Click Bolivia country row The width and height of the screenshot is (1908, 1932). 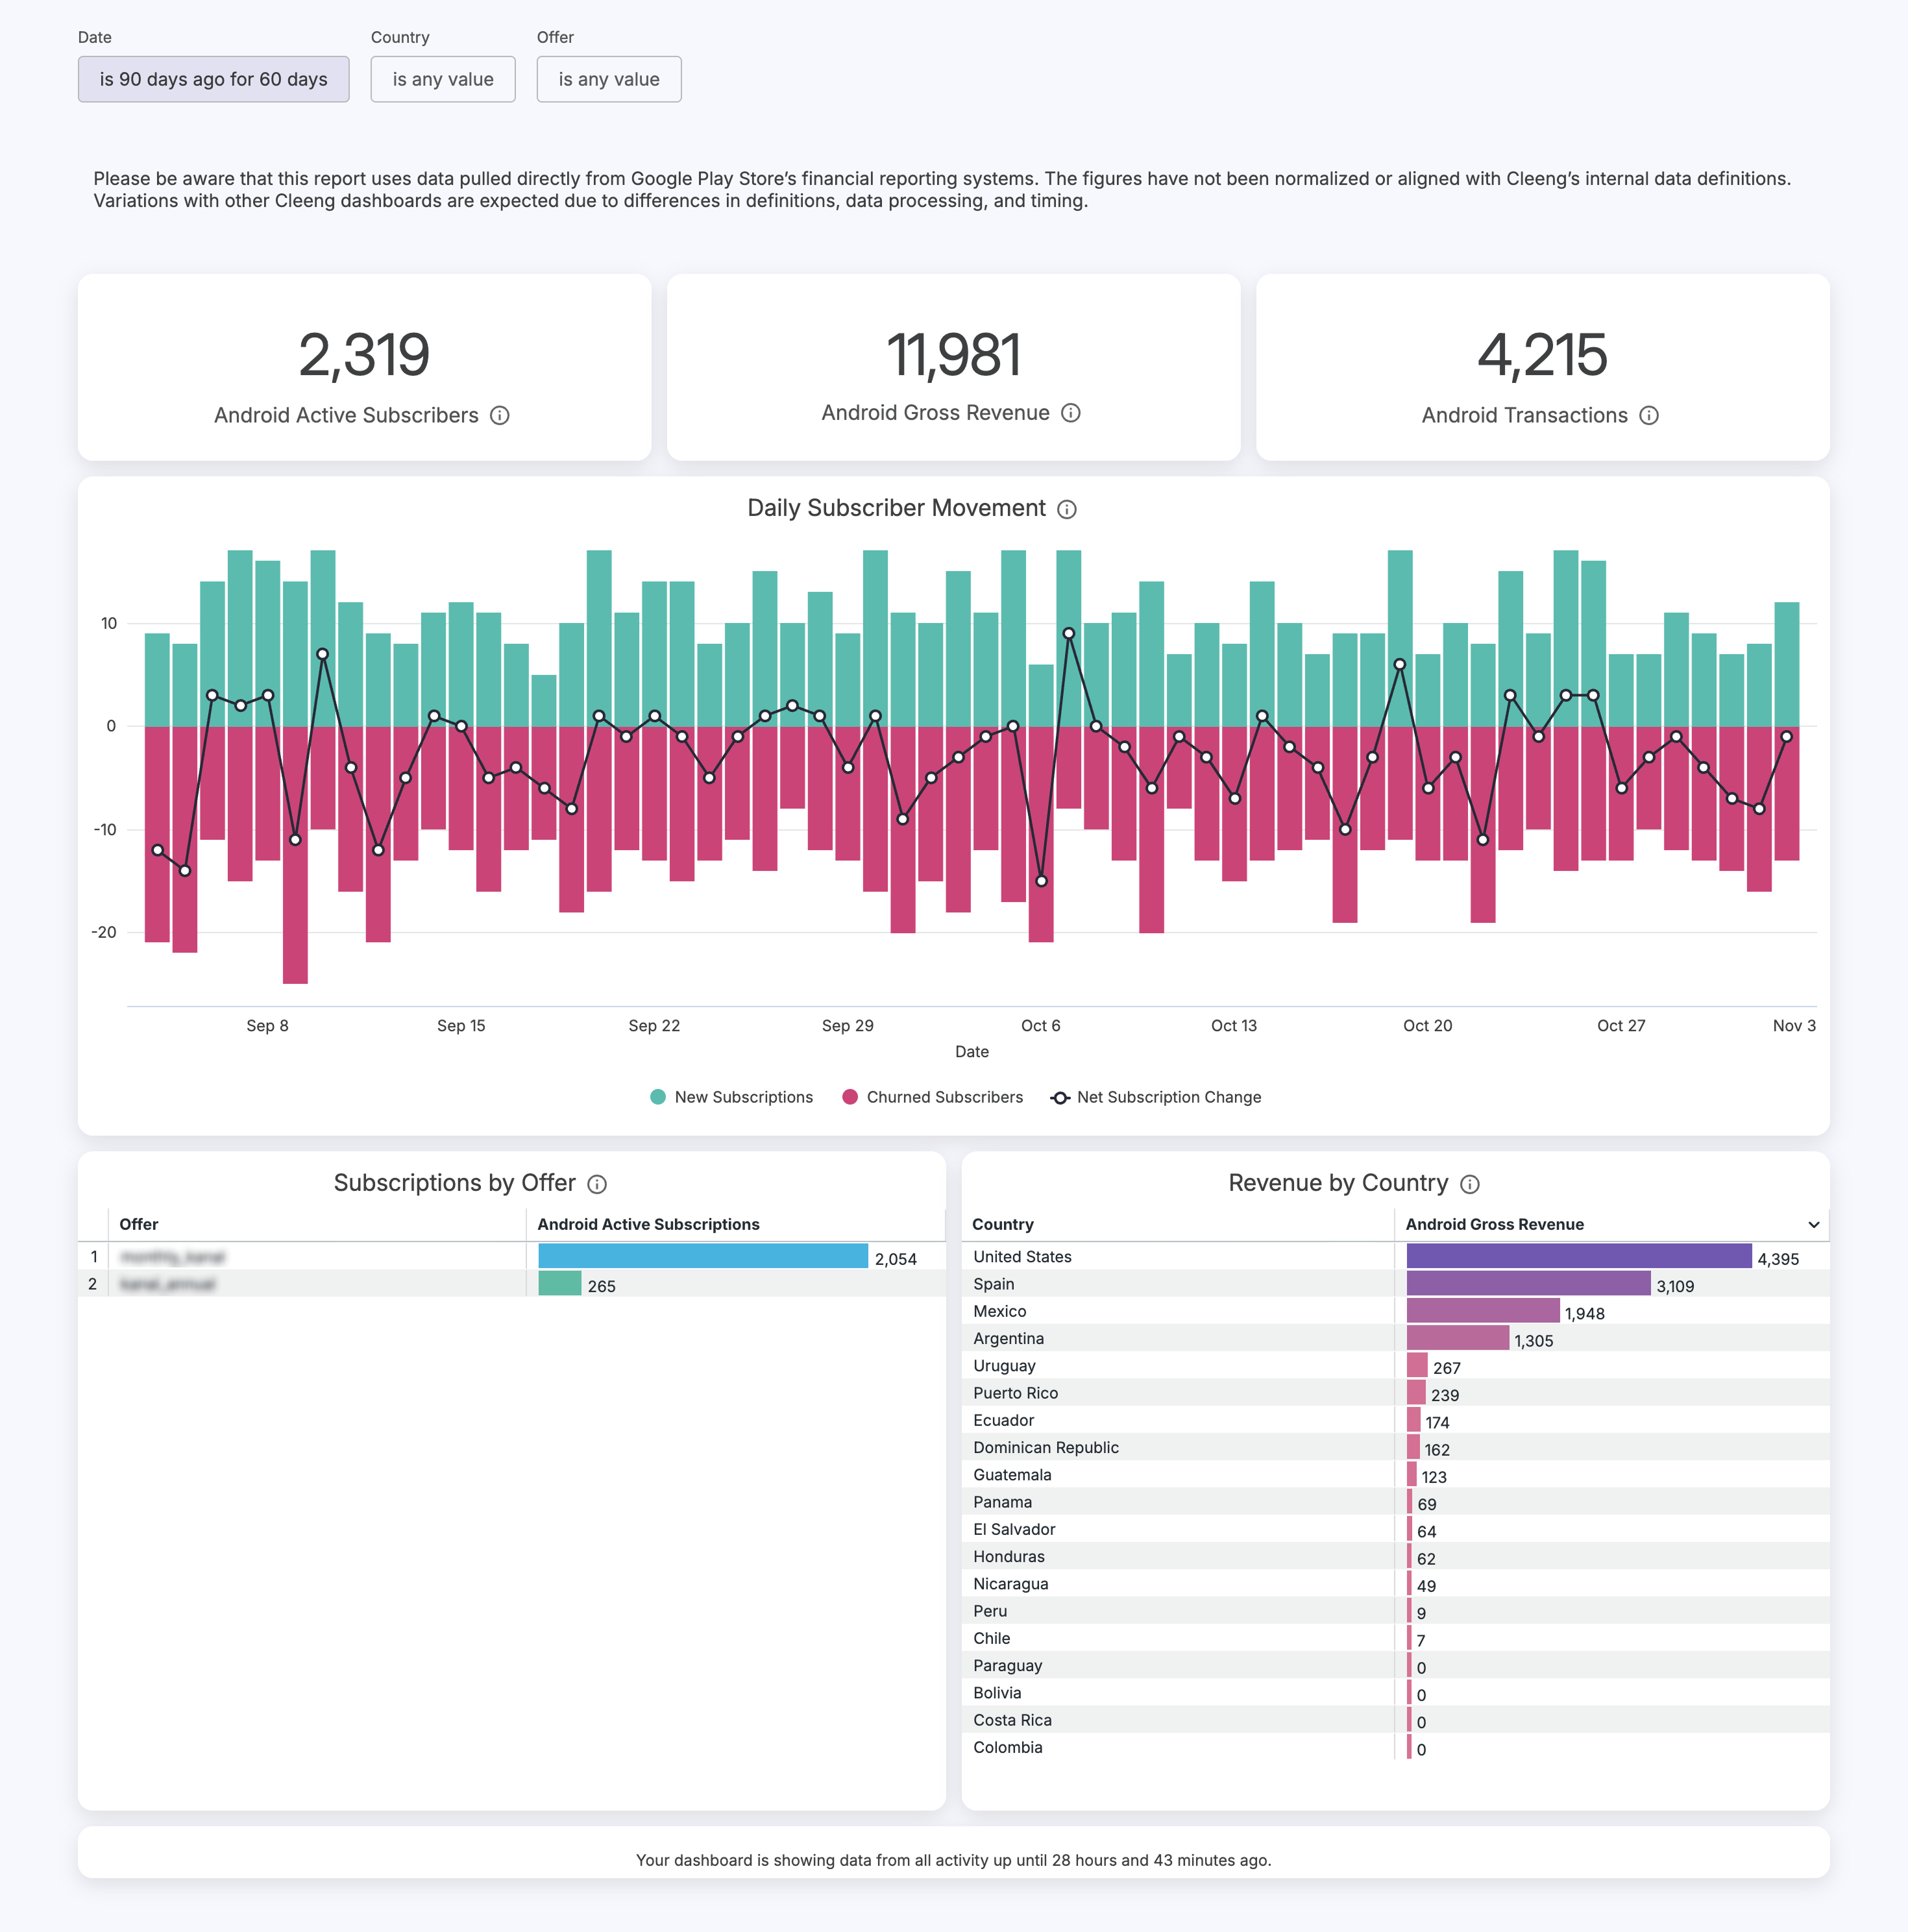(x=1396, y=1692)
